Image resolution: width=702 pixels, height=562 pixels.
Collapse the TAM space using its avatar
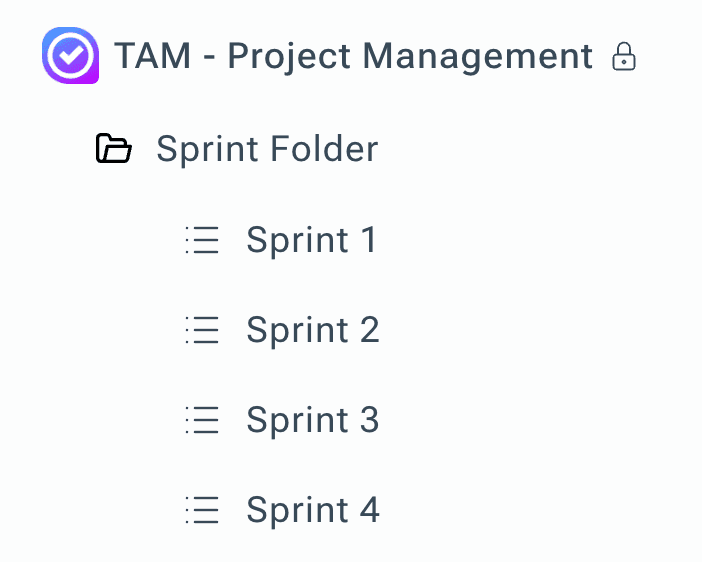pyautogui.click(x=70, y=56)
